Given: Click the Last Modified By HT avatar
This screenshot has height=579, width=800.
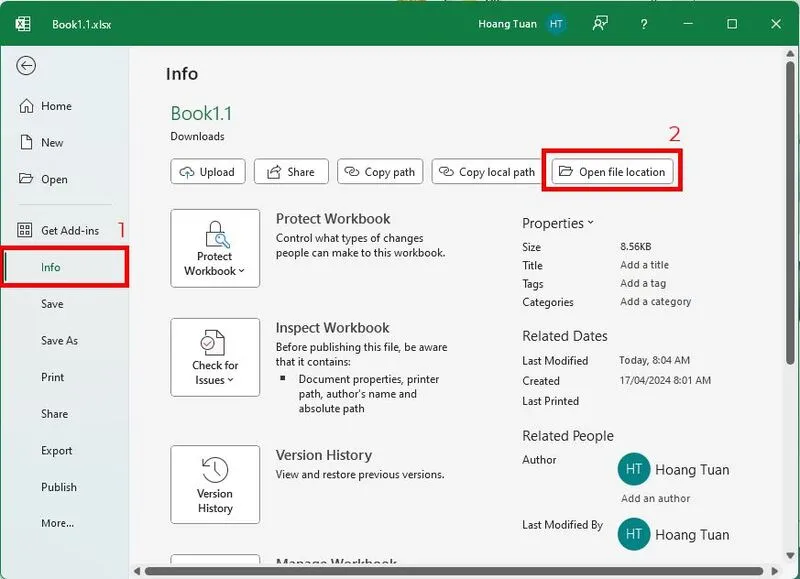Looking at the screenshot, I should tap(634, 534).
